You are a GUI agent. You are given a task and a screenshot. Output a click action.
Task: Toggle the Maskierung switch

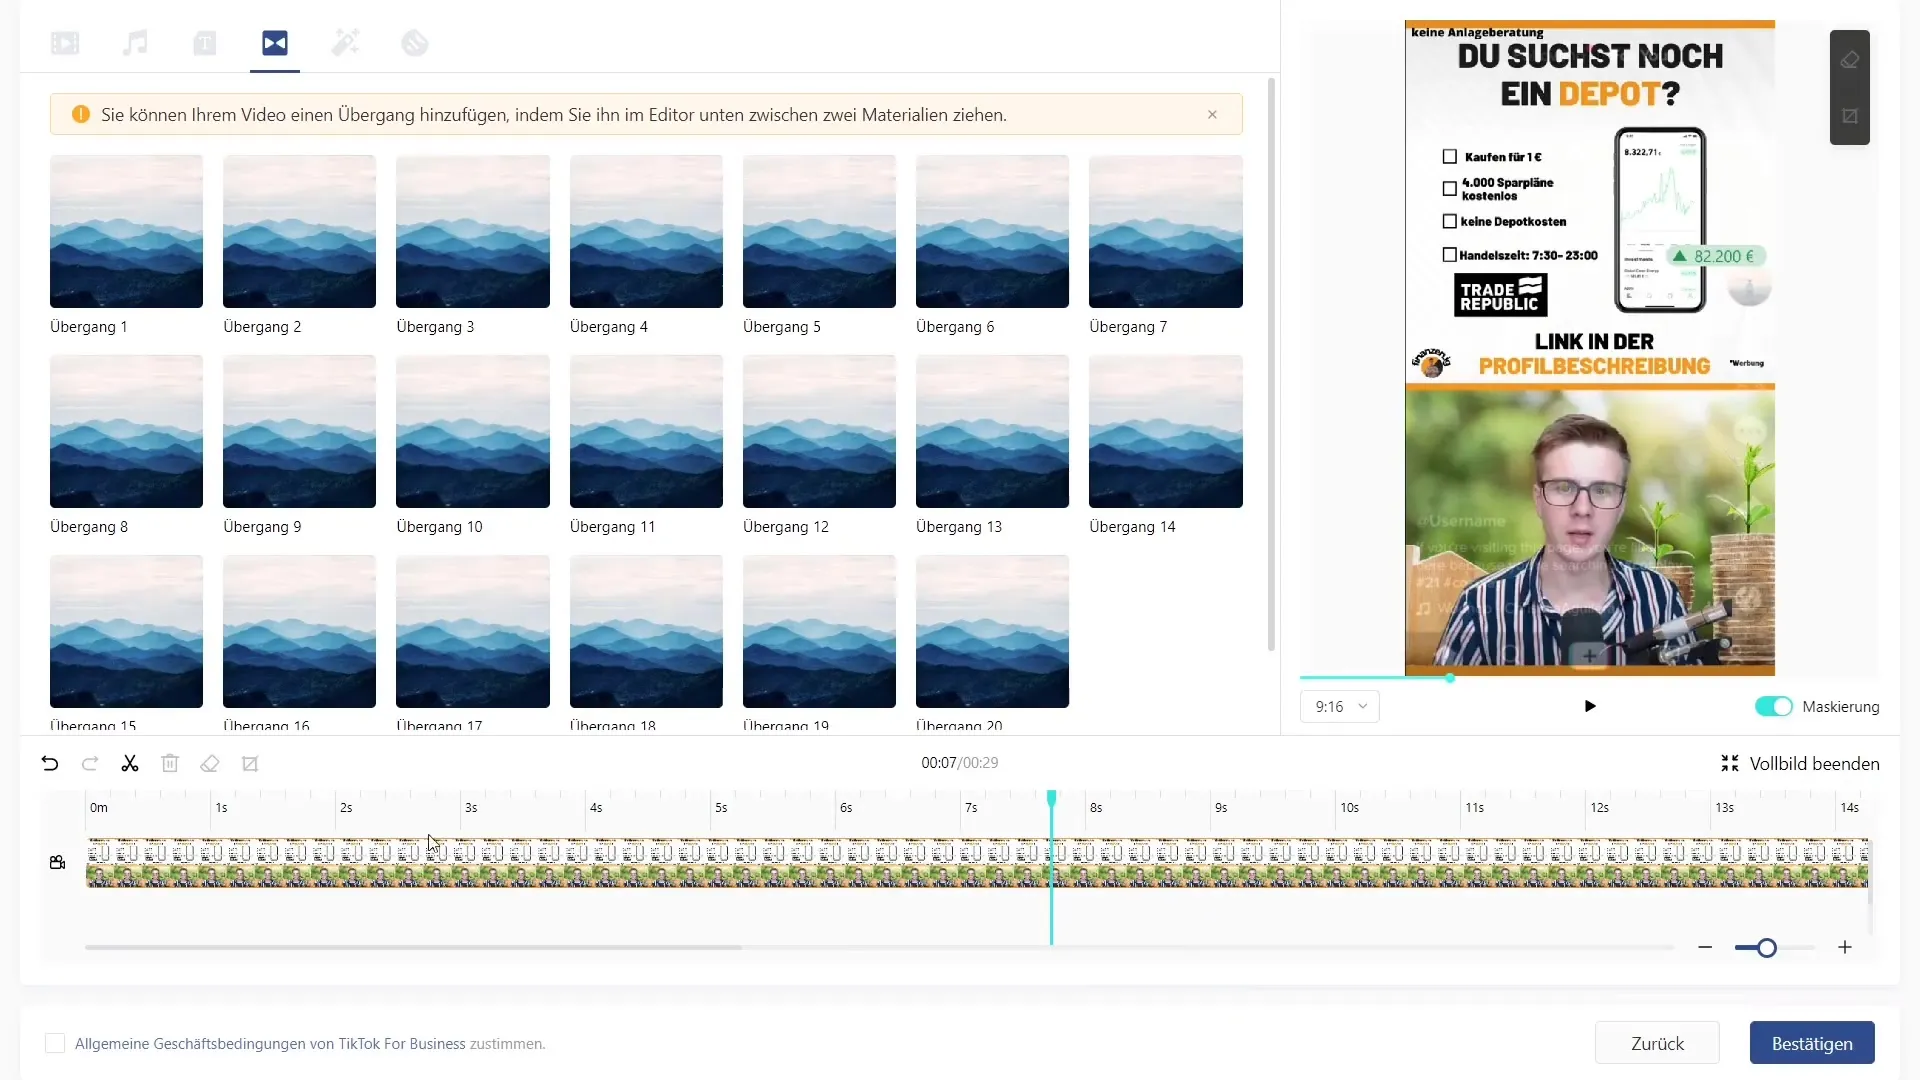point(1774,707)
